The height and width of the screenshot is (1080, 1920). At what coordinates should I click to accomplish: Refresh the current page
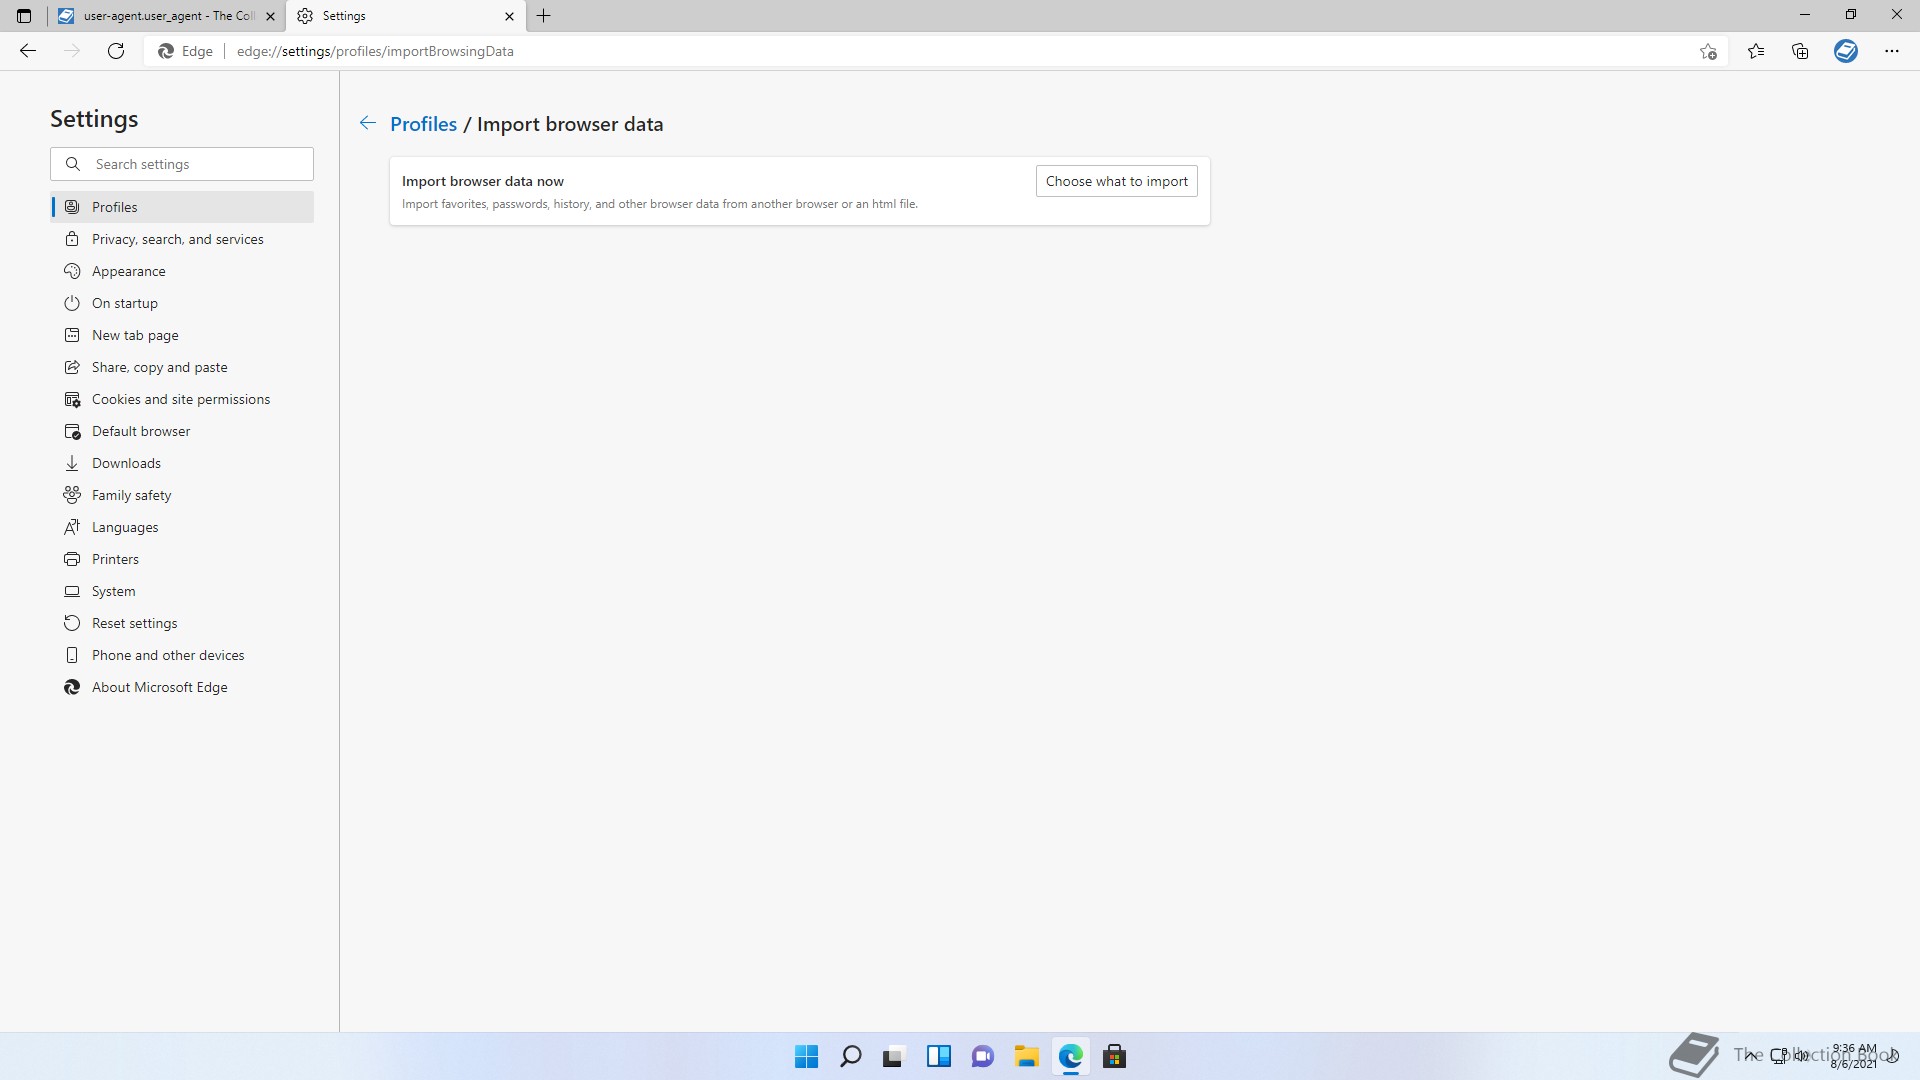[116, 51]
